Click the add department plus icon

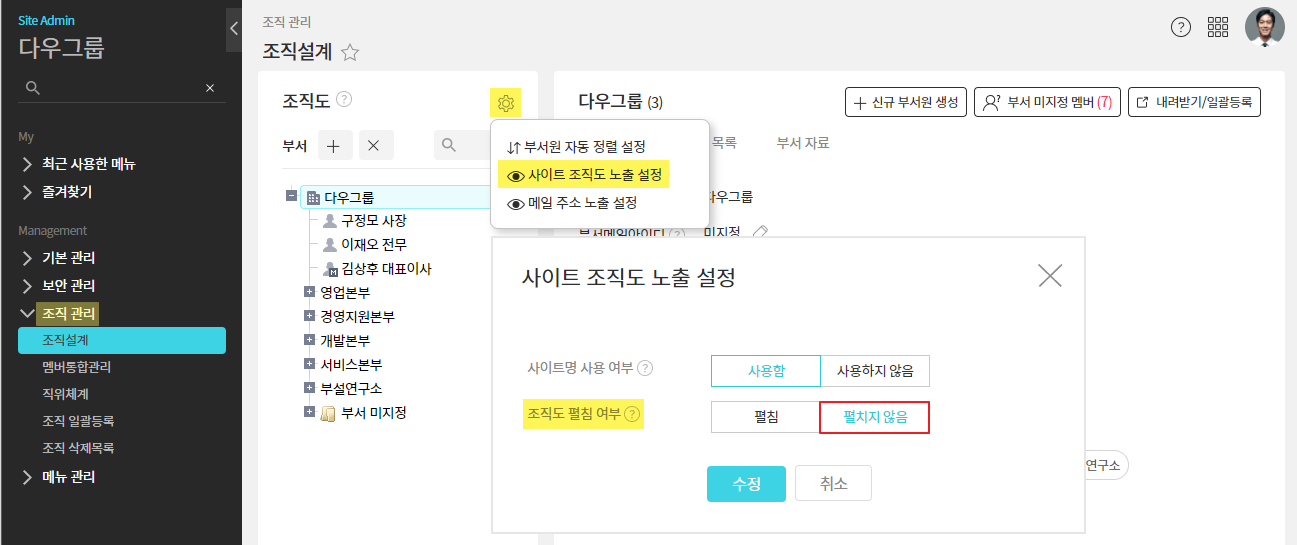(334, 146)
